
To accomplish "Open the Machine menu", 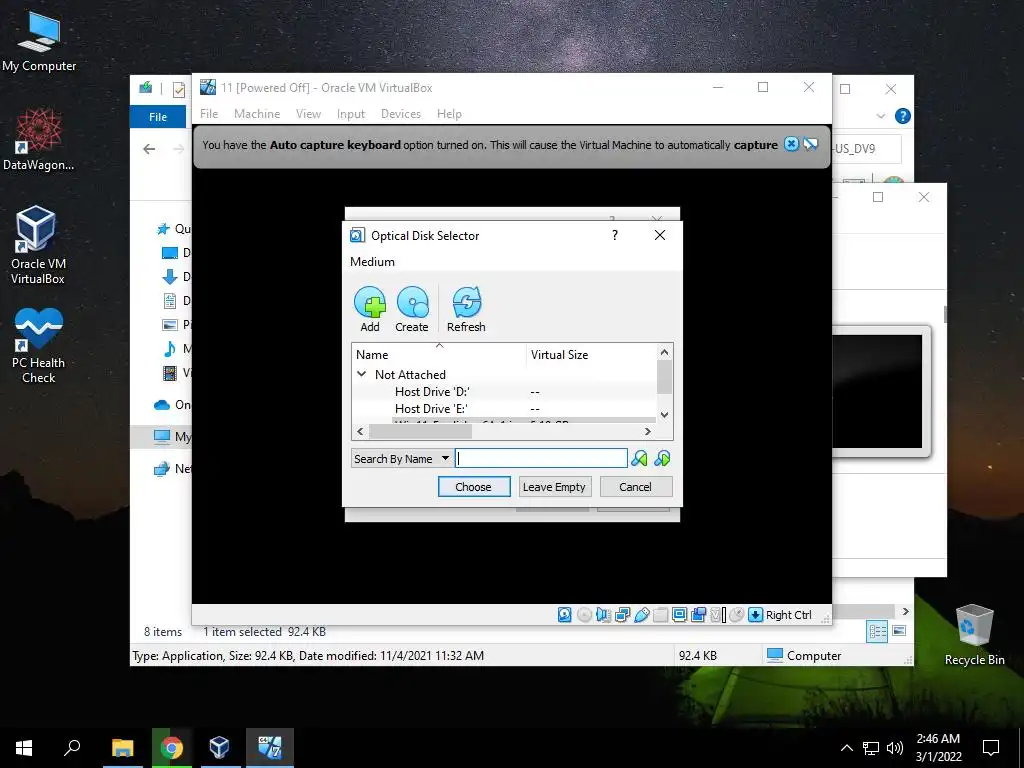I will [257, 114].
